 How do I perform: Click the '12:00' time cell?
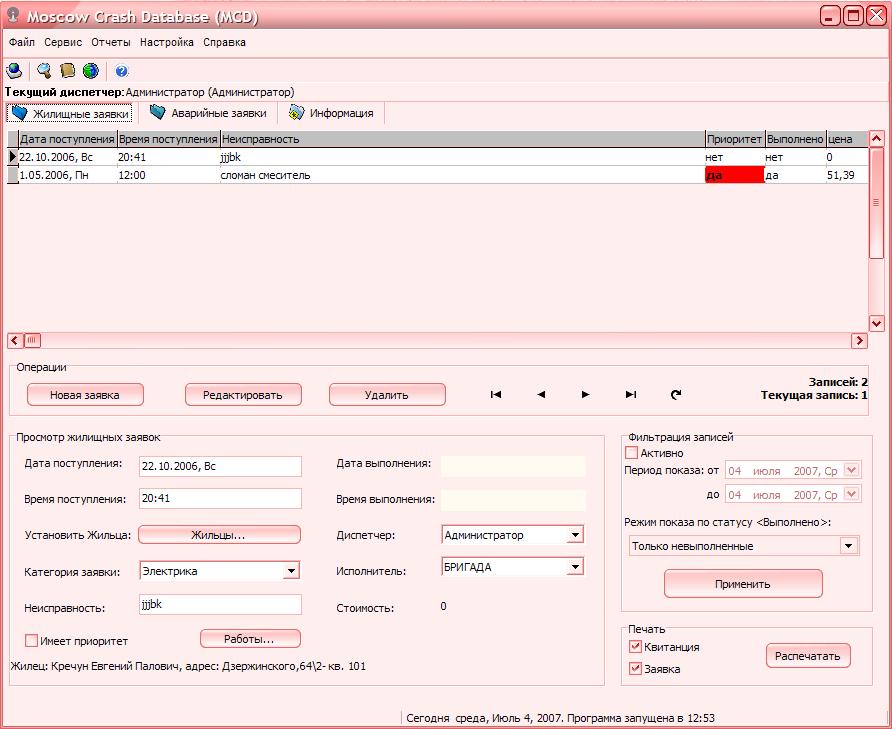(168, 175)
